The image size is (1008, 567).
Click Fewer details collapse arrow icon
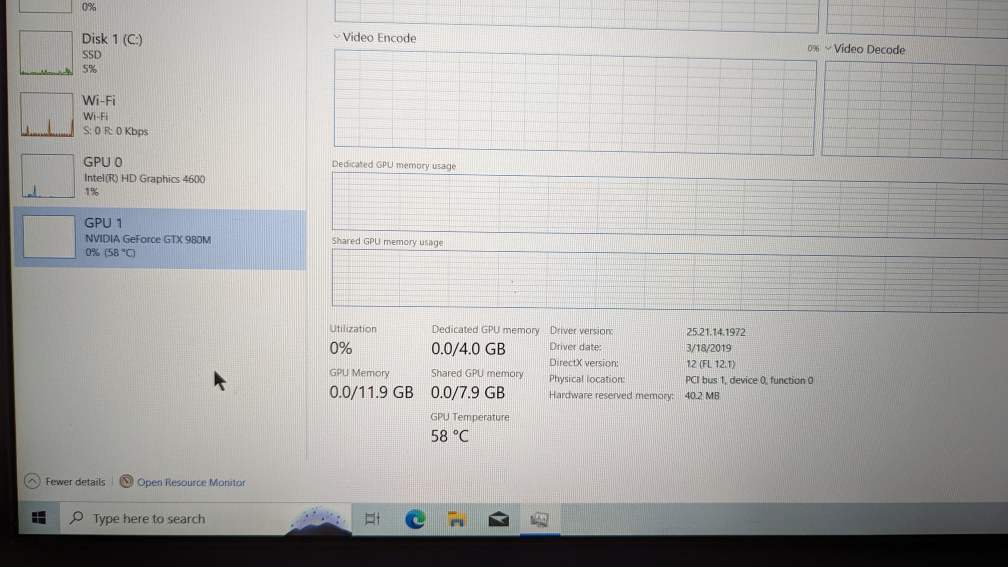pos(32,481)
